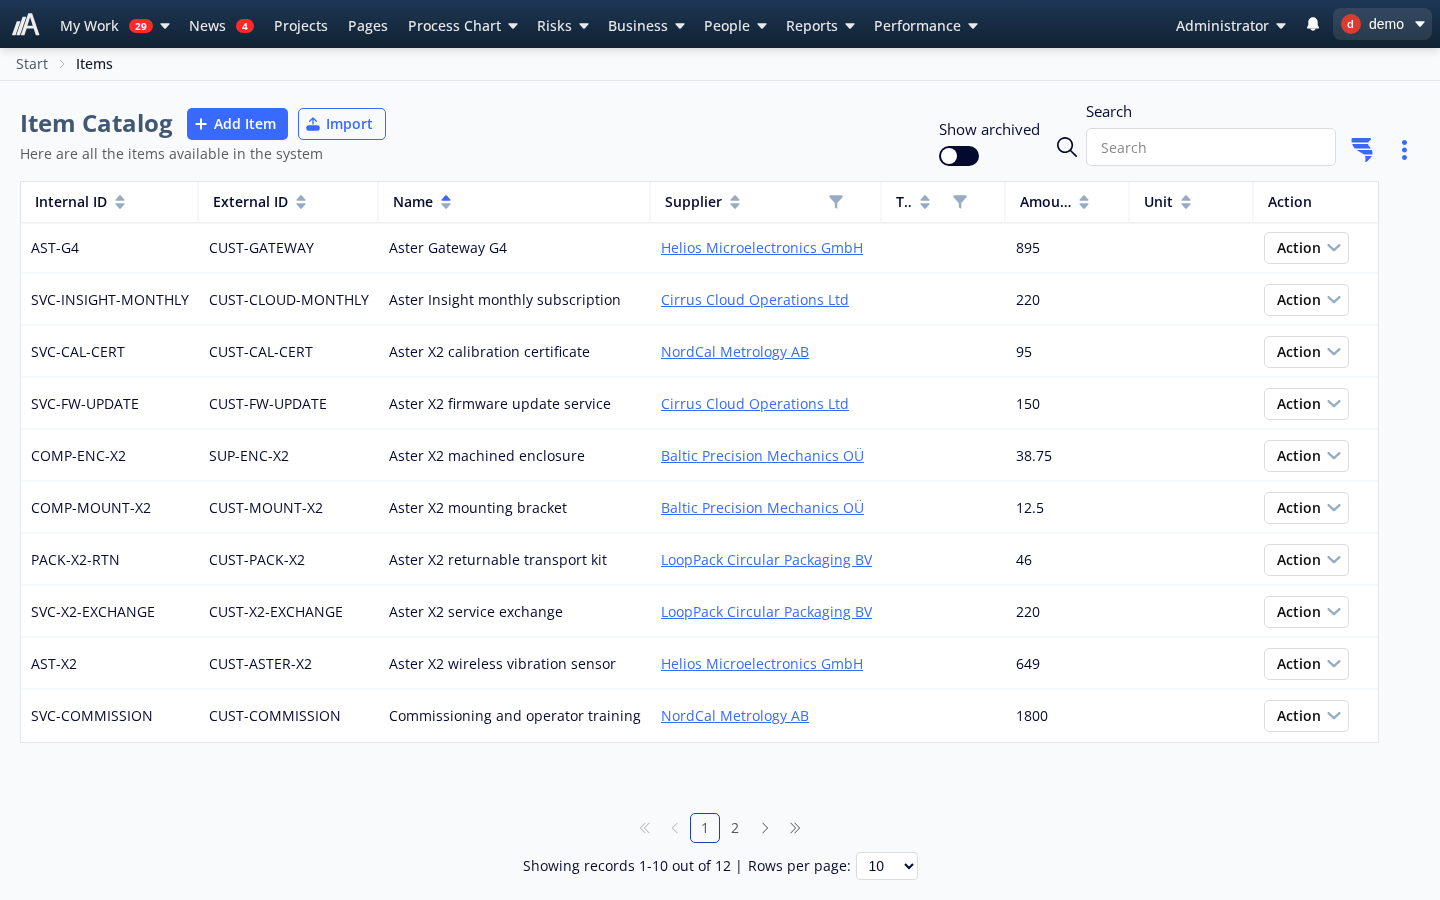
Task: Open the blue filter list icon
Action: click(x=1362, y=150)
